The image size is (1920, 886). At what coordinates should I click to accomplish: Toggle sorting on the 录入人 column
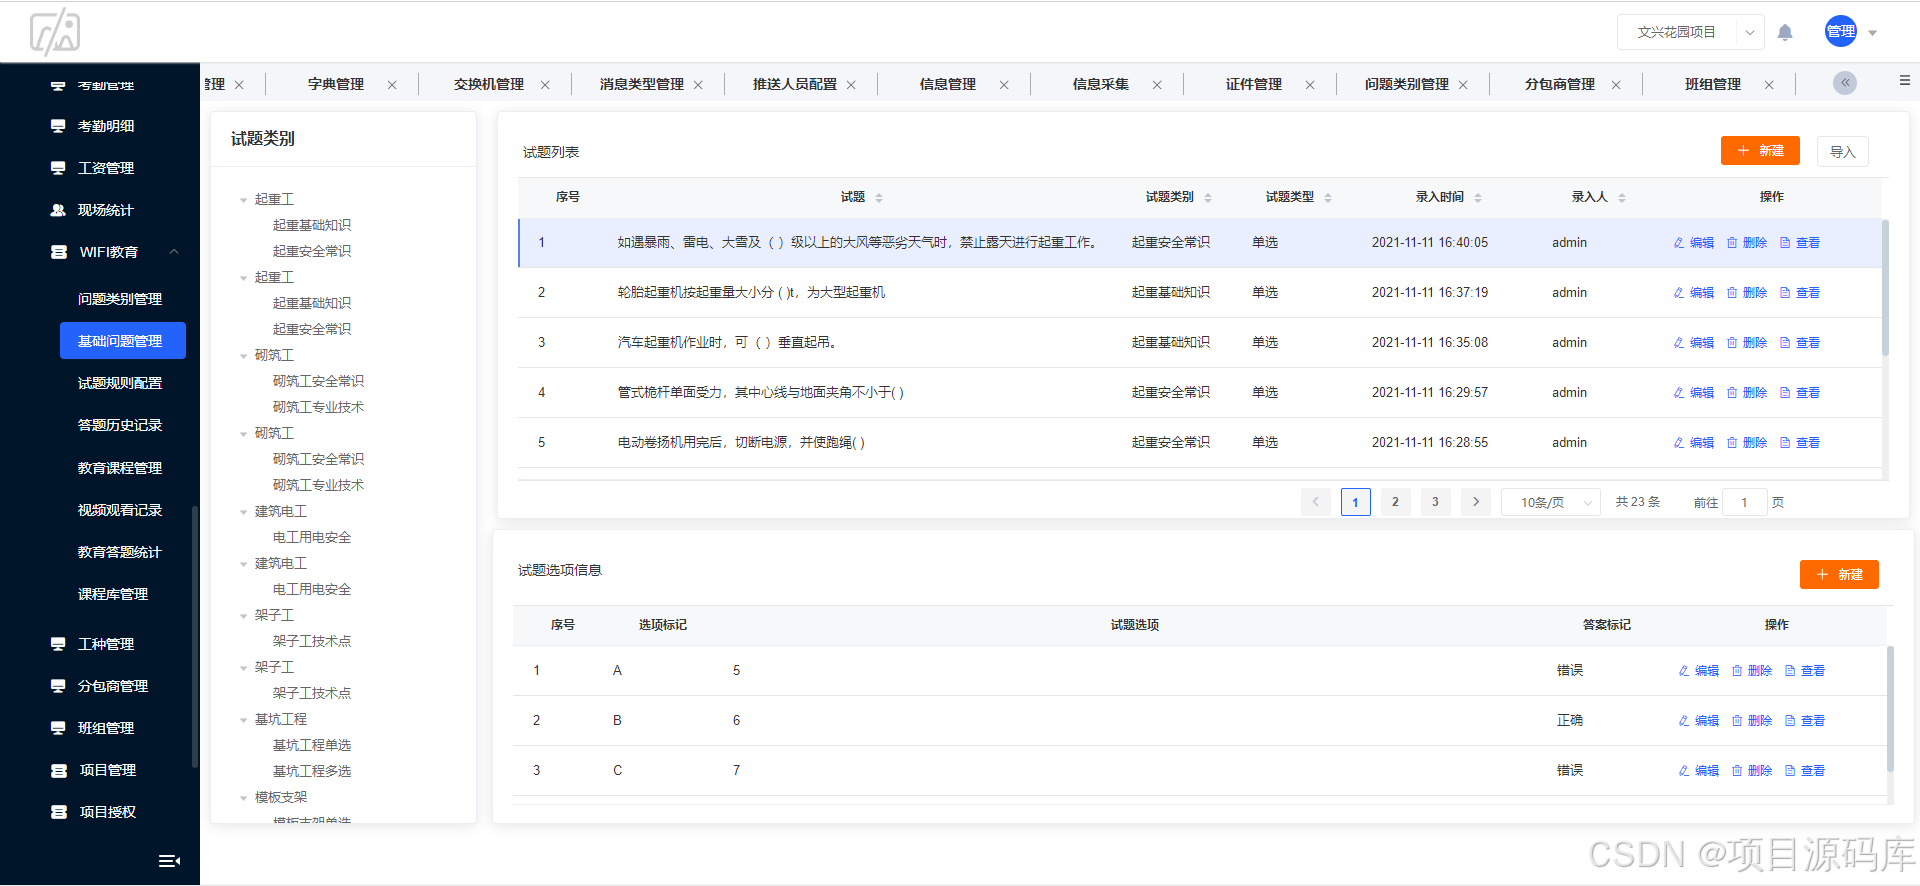pos(1622,198)
